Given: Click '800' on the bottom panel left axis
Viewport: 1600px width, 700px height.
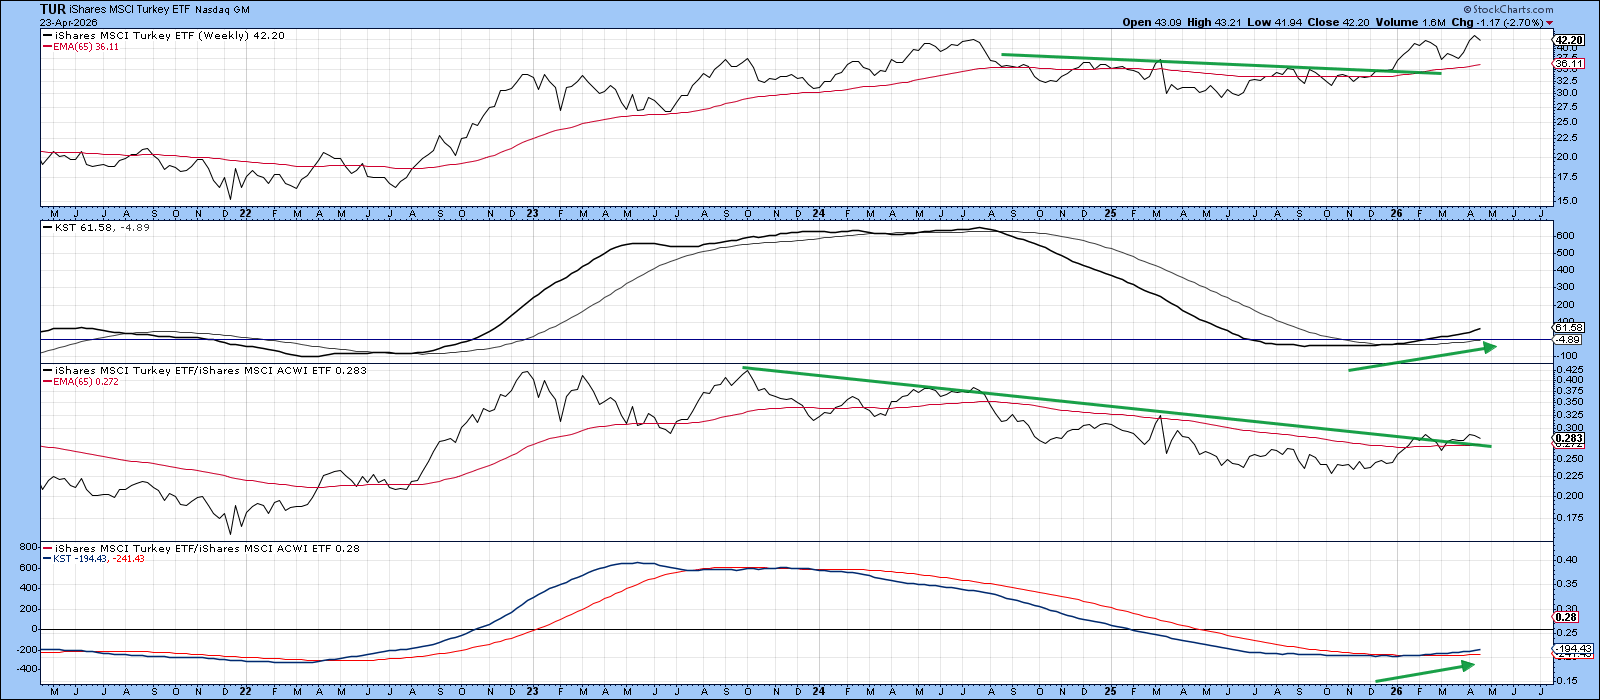Looking at the screenshot, I should (28, 548).
